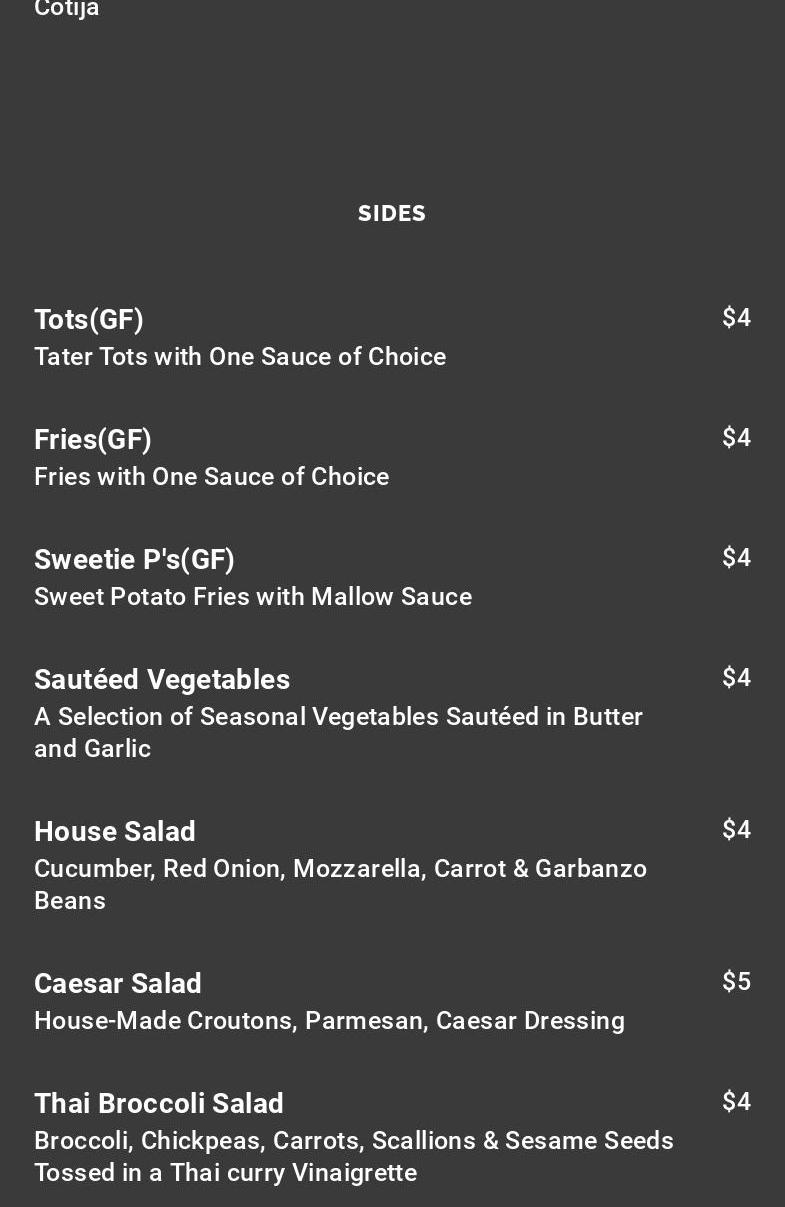785x1207 pixels.
Task: Select the Sweetie P's(GF) item title
Action: point(134,559)
